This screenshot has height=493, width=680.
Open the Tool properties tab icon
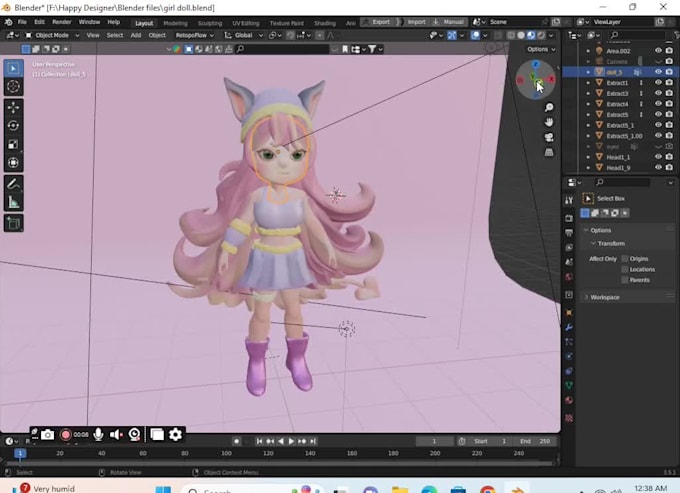tap(569, 200)
